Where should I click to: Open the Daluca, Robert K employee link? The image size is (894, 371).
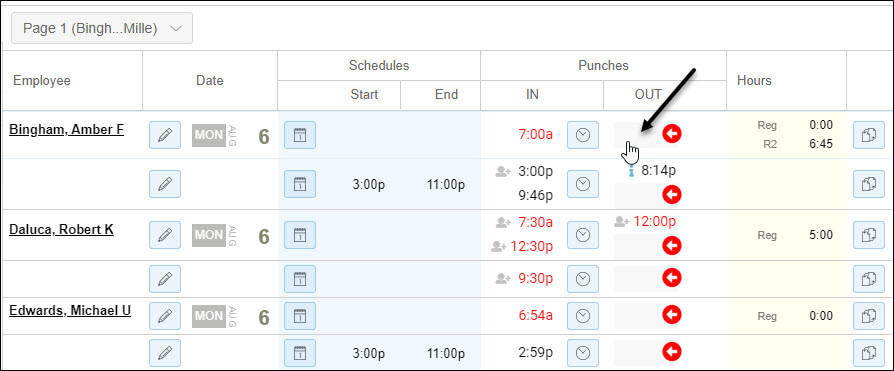61,229
